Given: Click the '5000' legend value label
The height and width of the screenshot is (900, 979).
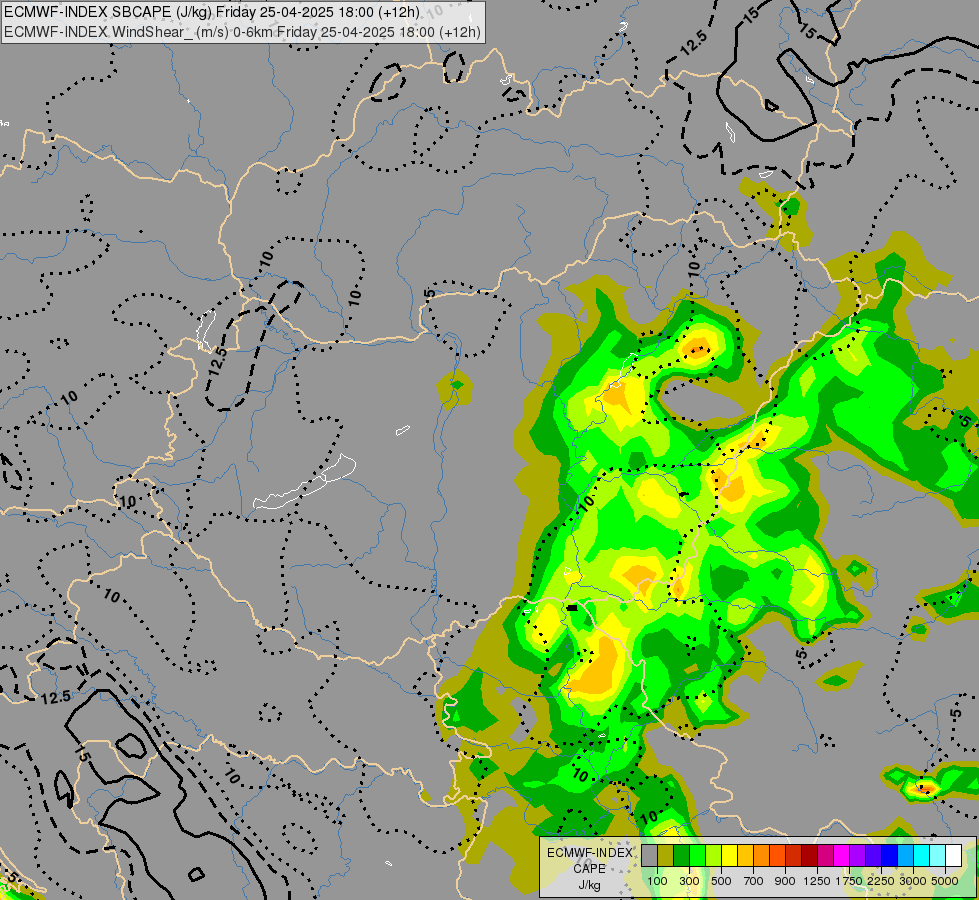Looking at the screenshot, I should 945,881.
